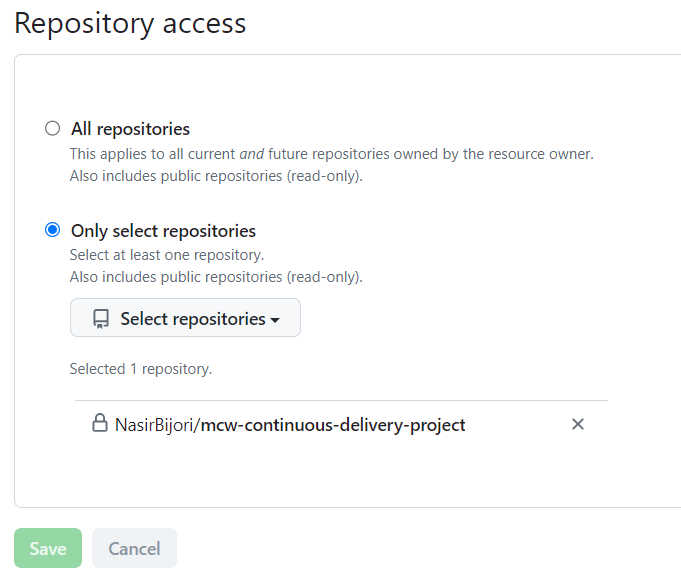The height and width of the screenshot is (581, 681).
Task: Click the All repositories label text
Action: [x=130, y=129]
